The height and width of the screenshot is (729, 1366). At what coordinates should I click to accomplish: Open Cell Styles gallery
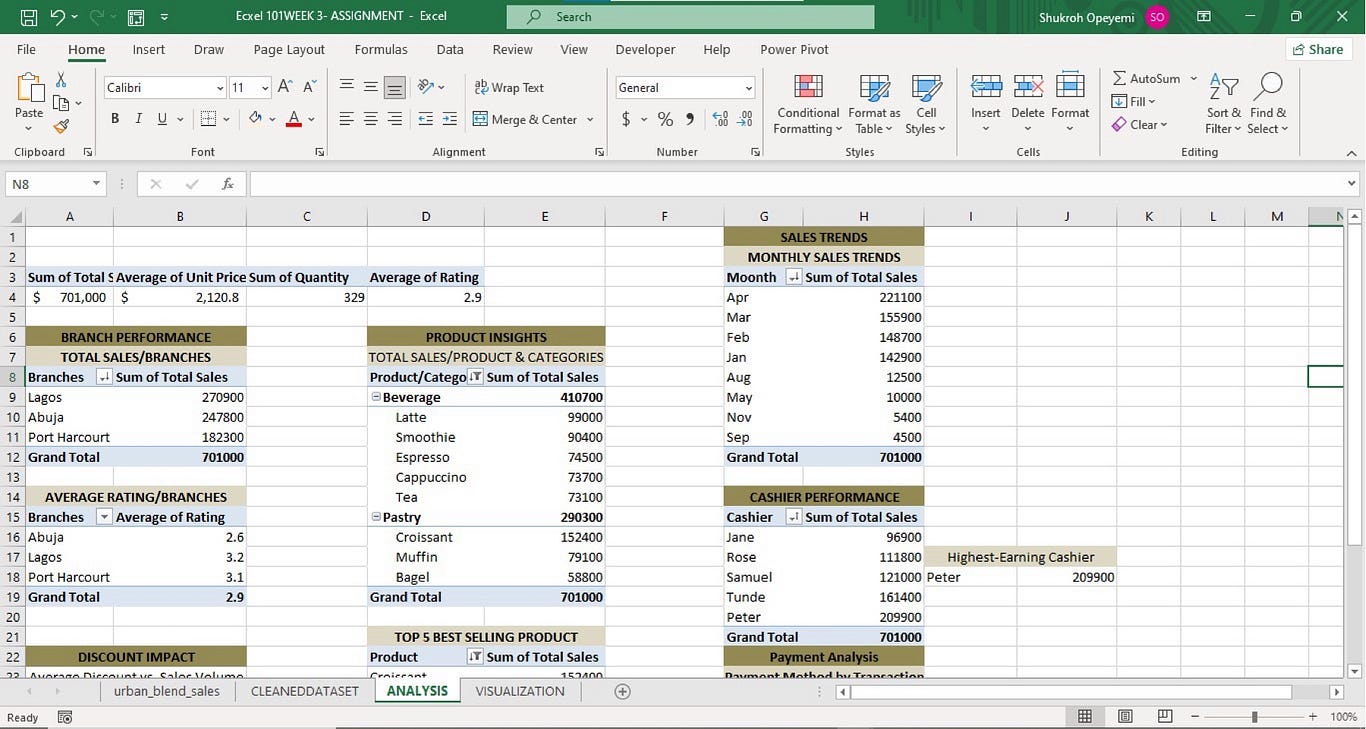926,104
